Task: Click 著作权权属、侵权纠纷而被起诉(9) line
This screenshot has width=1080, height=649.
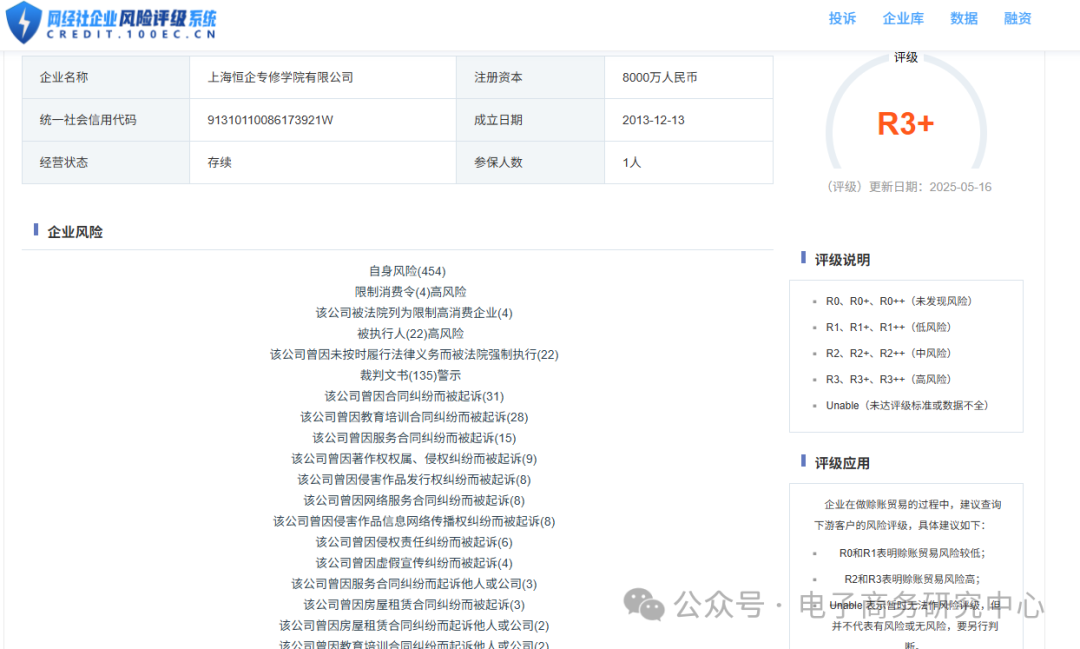Action: click(x=414, y=459)
